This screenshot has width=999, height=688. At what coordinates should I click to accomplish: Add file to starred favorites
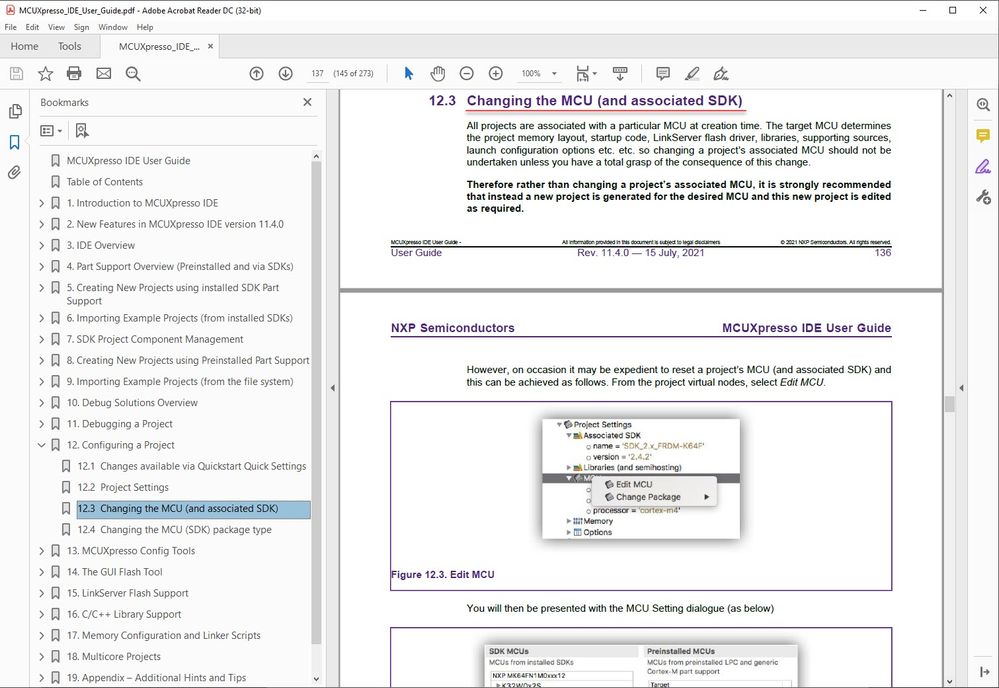(45, 73)
